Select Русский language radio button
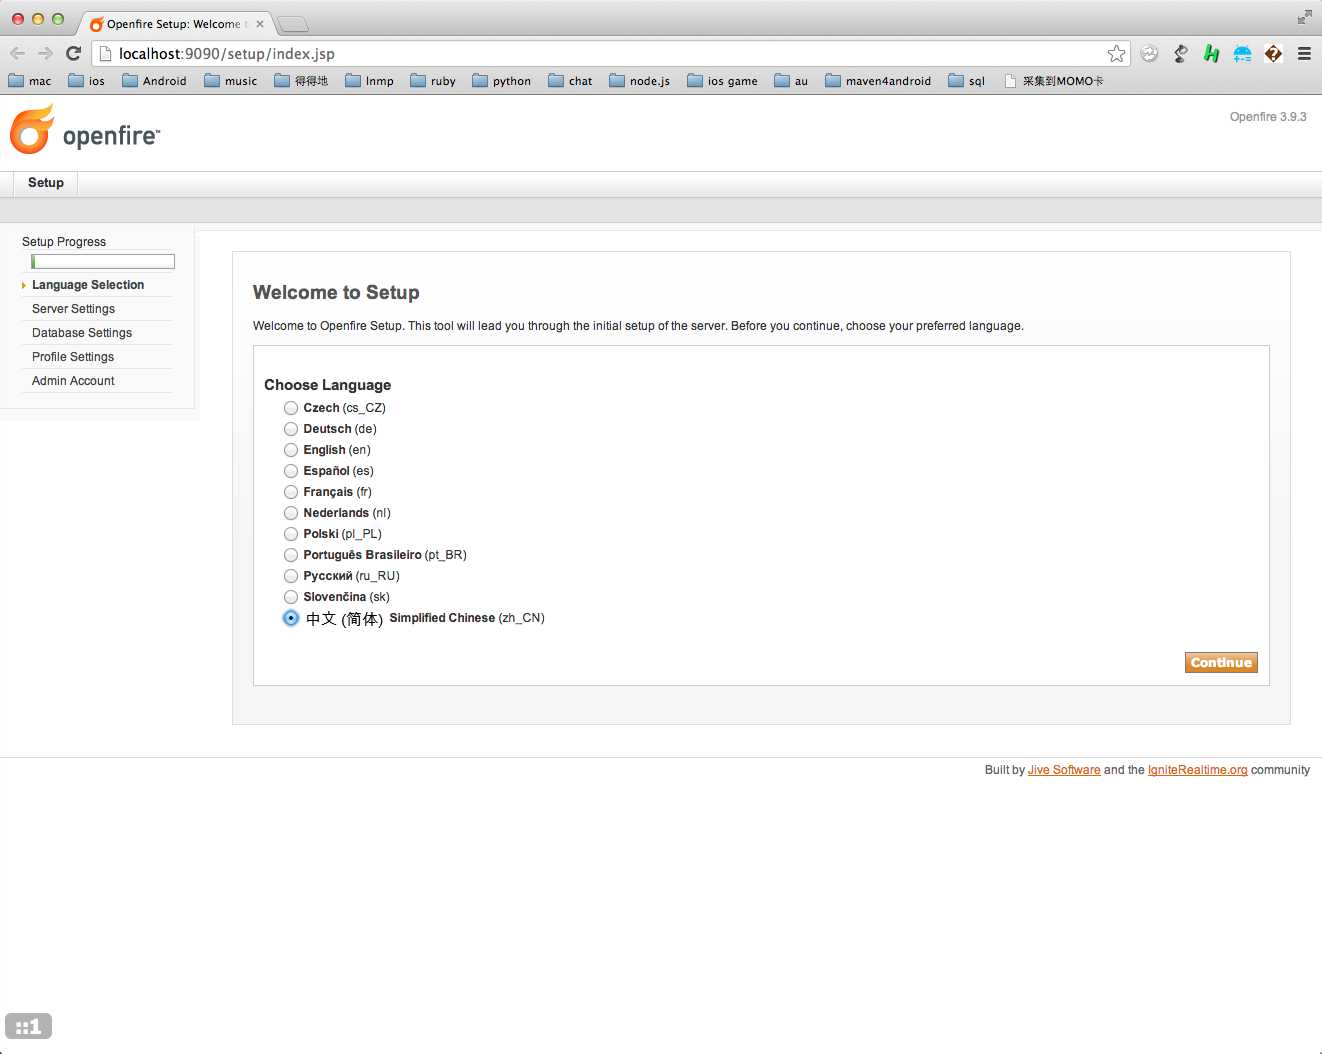Viewport: 1322px width, 1054px height. [291, 576]
